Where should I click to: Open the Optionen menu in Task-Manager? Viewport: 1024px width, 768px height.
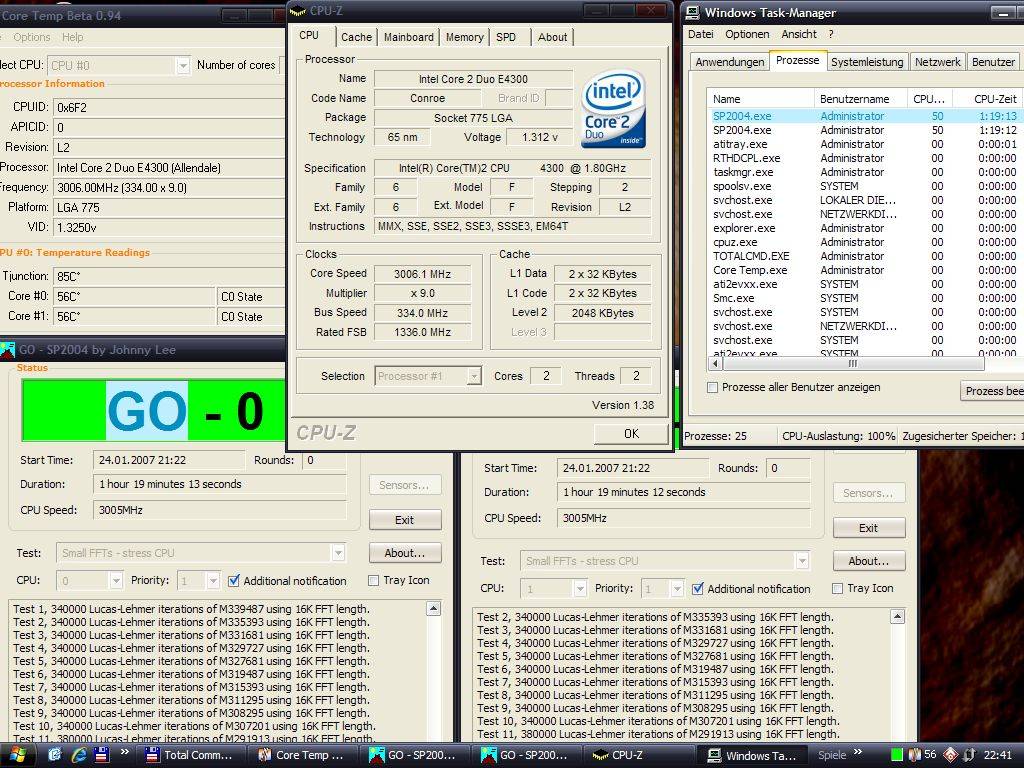[747, 34]
